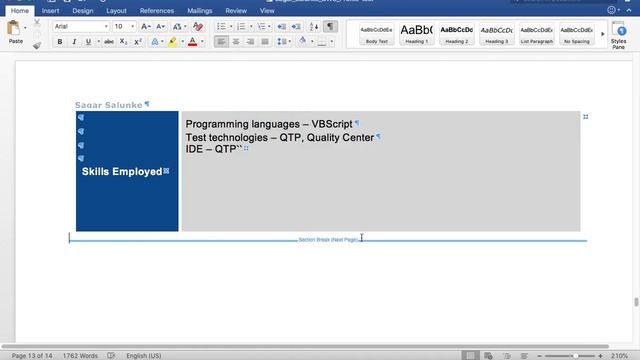The height and width of the screenshot is (360, 640).
Task: Increase font size with A-up icon
Action: 145,27
